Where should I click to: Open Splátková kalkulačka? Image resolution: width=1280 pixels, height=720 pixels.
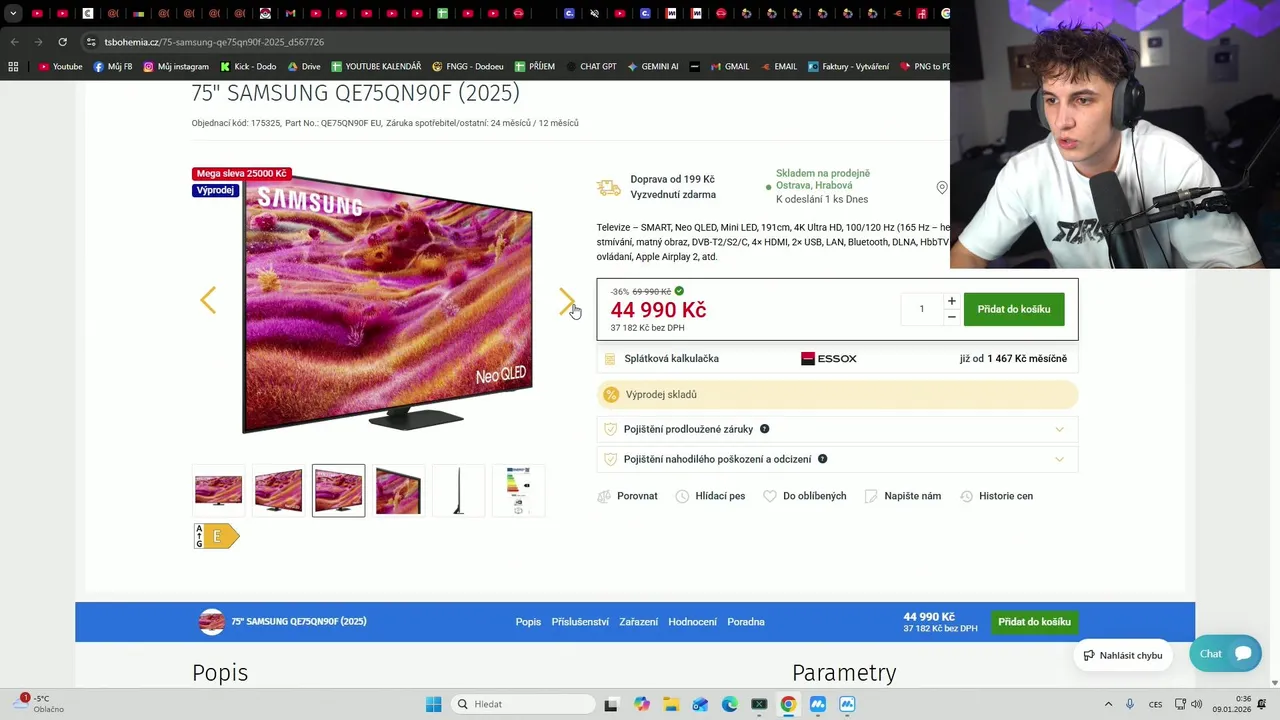(671, 359)
